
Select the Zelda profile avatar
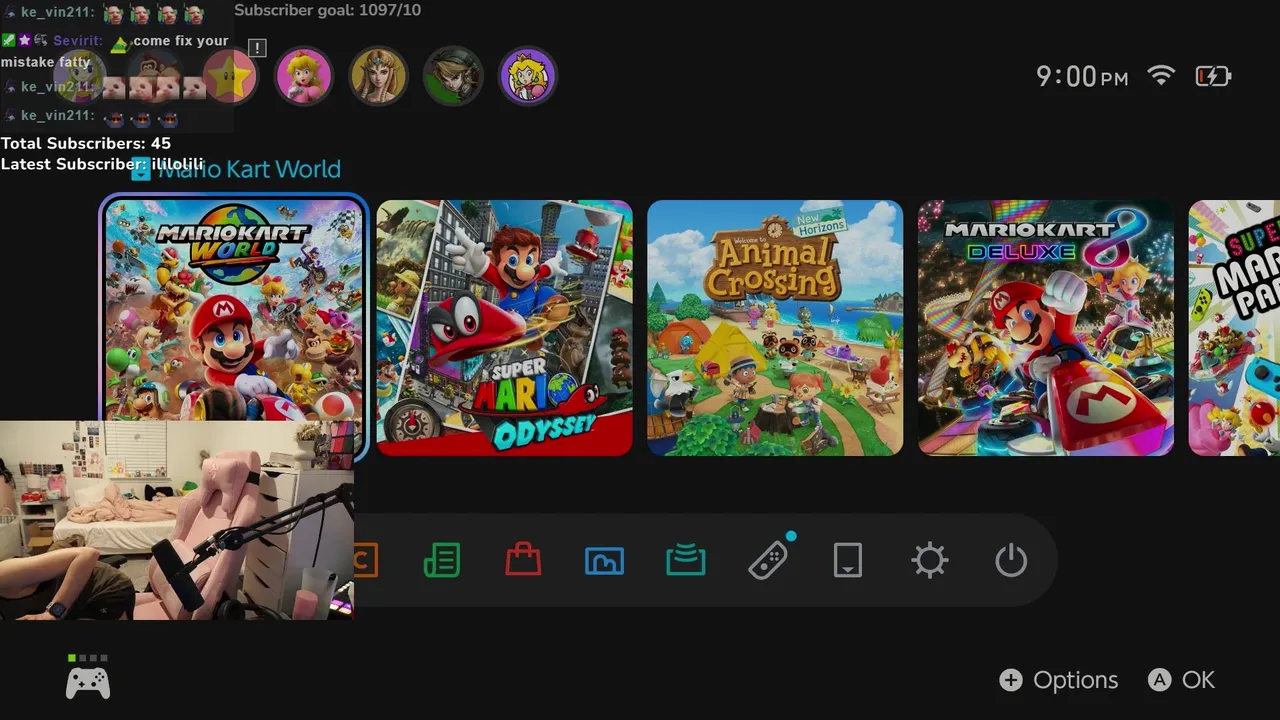pos(378,77)
